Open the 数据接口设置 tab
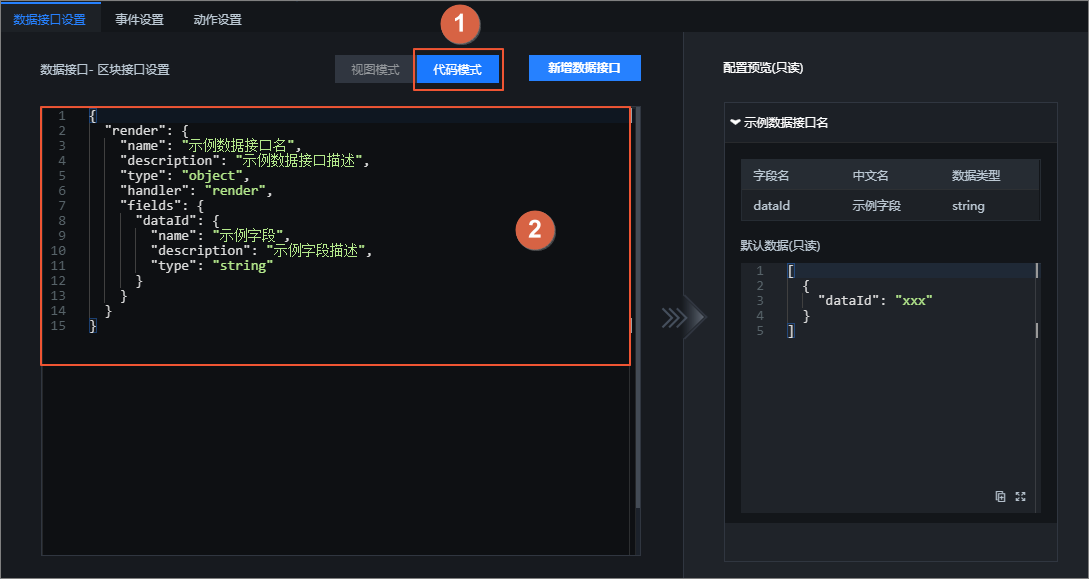1089x579 pixels. tap(50, 19)
